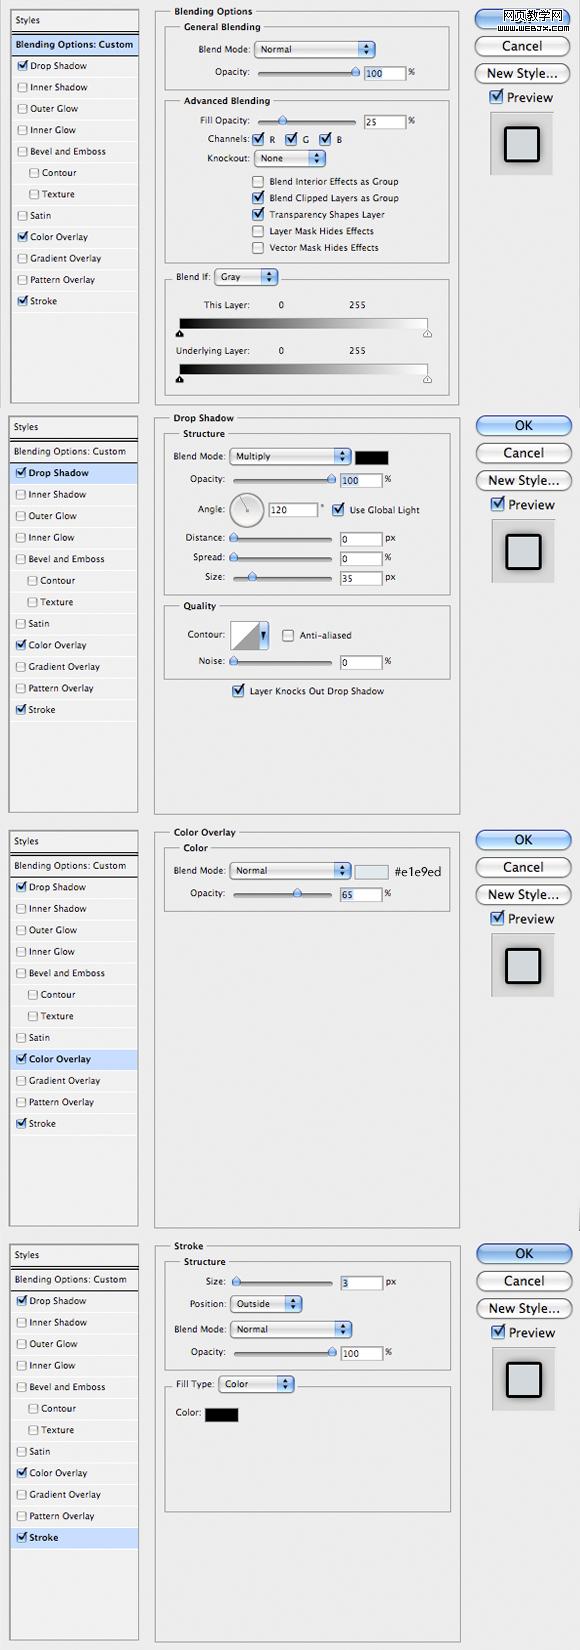Viewport: 580px width, 1650px height.
Task: Toggle channel R checkbox in Advanced Blending
Action: pos(258,139)
